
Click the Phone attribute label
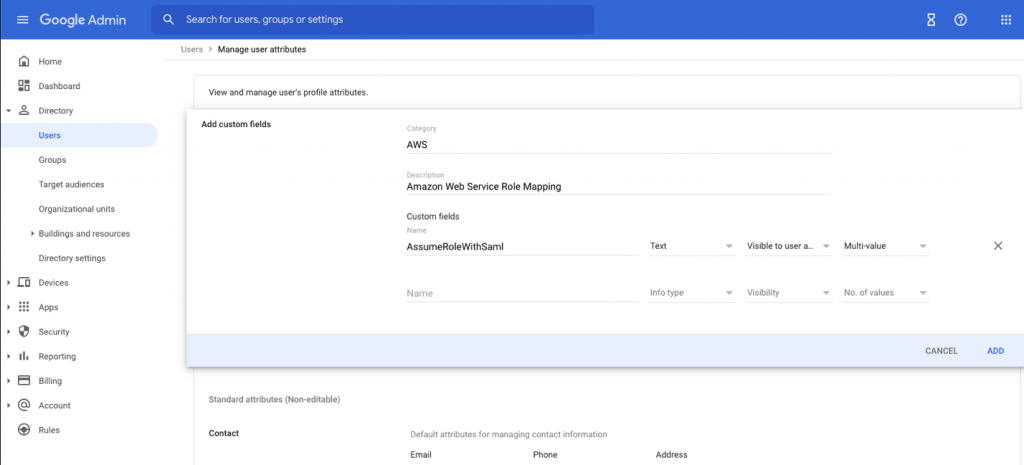pos(545,455)
